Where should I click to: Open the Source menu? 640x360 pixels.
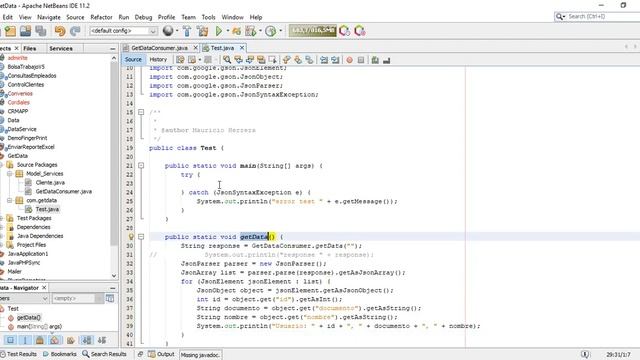75,17
